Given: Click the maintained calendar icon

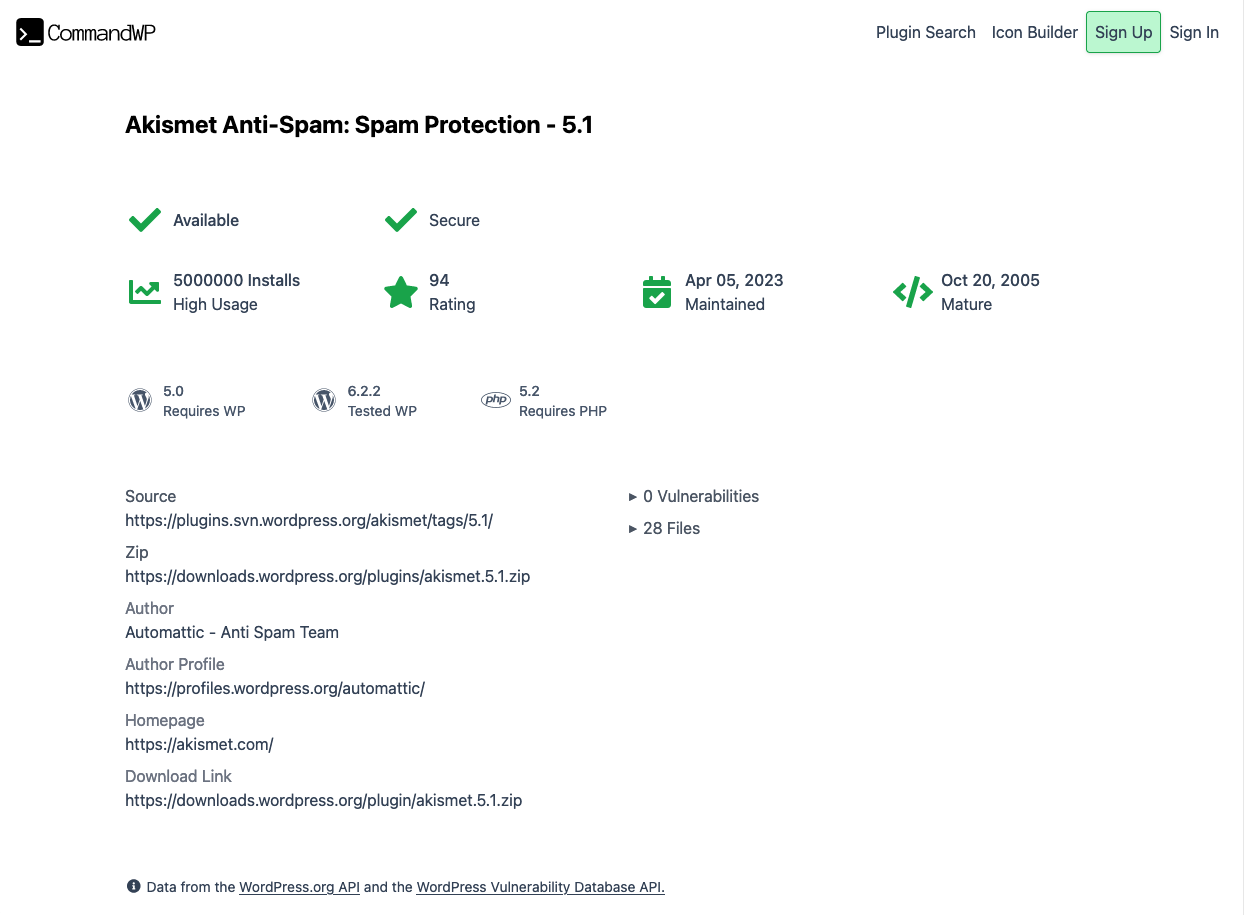Looking at the screenshot, I should [656, 292].
